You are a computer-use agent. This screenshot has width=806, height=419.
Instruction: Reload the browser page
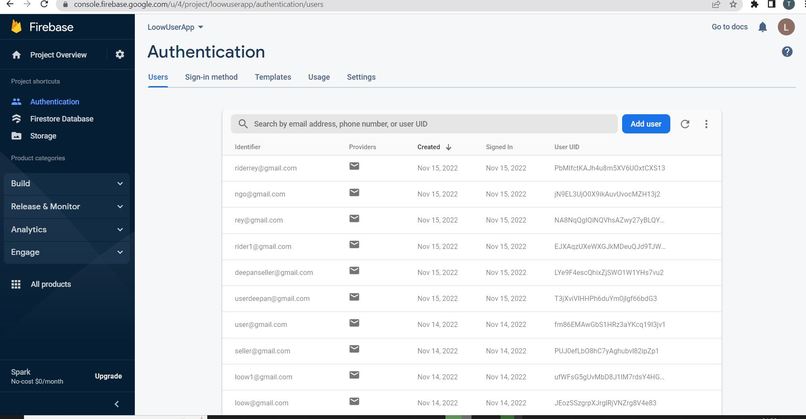point(44,4)
